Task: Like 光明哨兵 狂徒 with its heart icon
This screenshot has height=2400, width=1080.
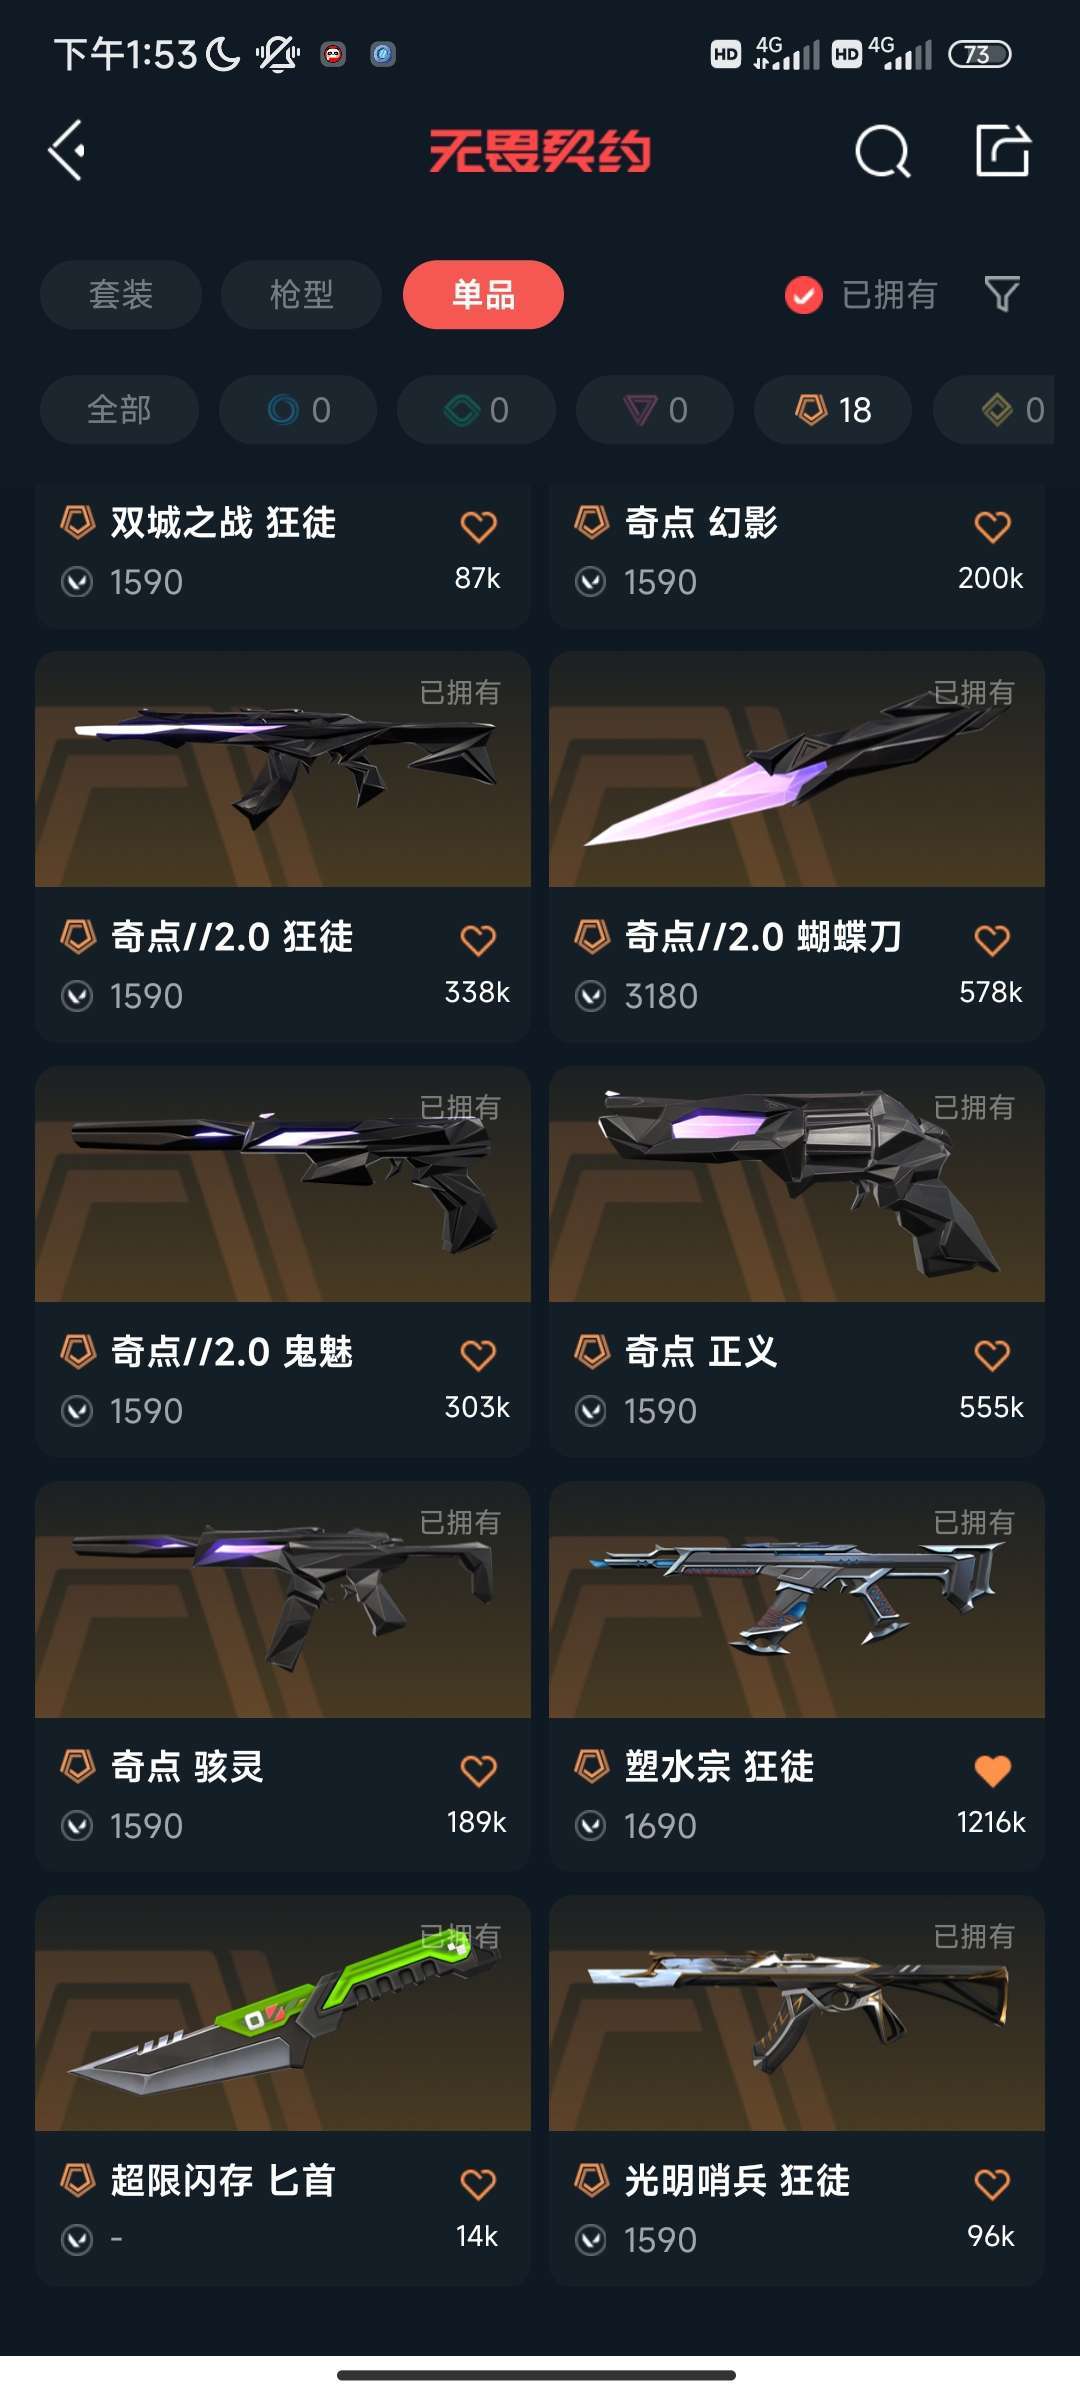Action: [x=992, y=2185]
